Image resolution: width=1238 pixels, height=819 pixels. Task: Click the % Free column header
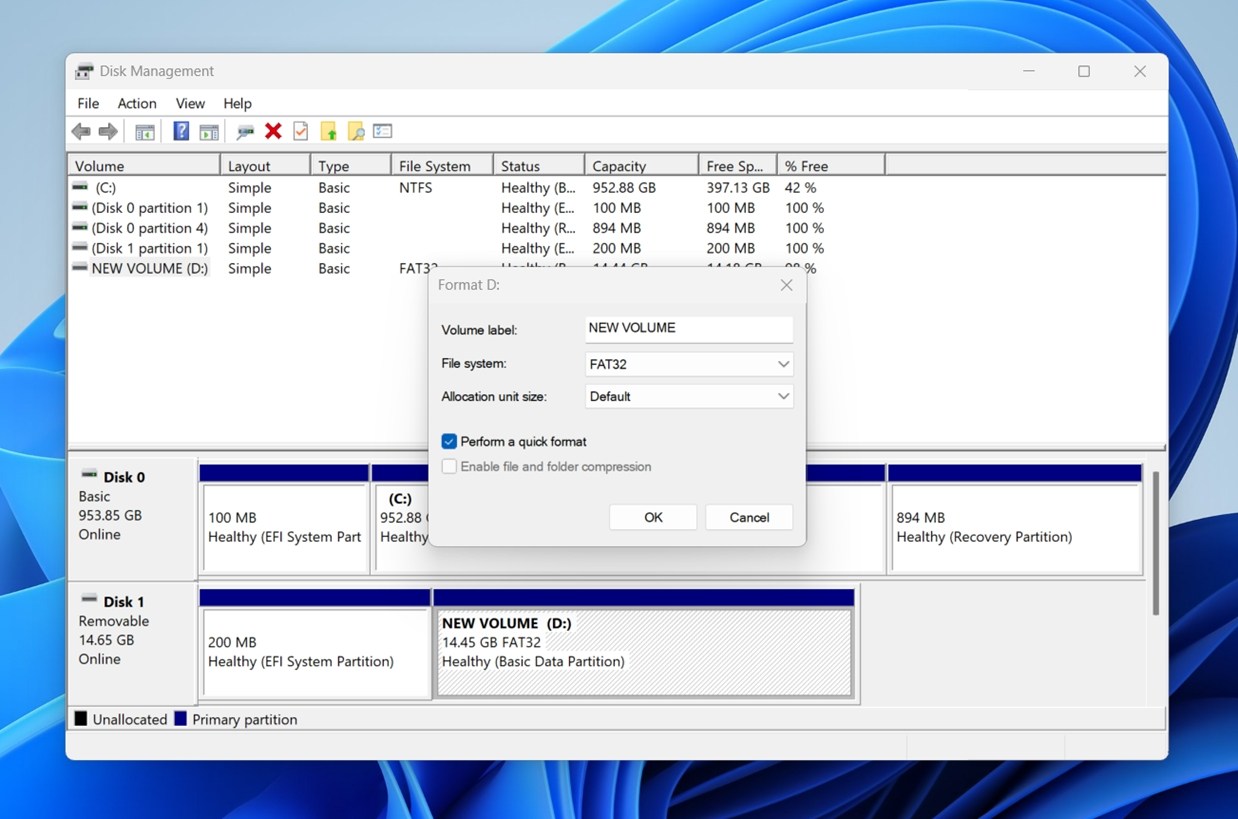[x=831, y=166]
